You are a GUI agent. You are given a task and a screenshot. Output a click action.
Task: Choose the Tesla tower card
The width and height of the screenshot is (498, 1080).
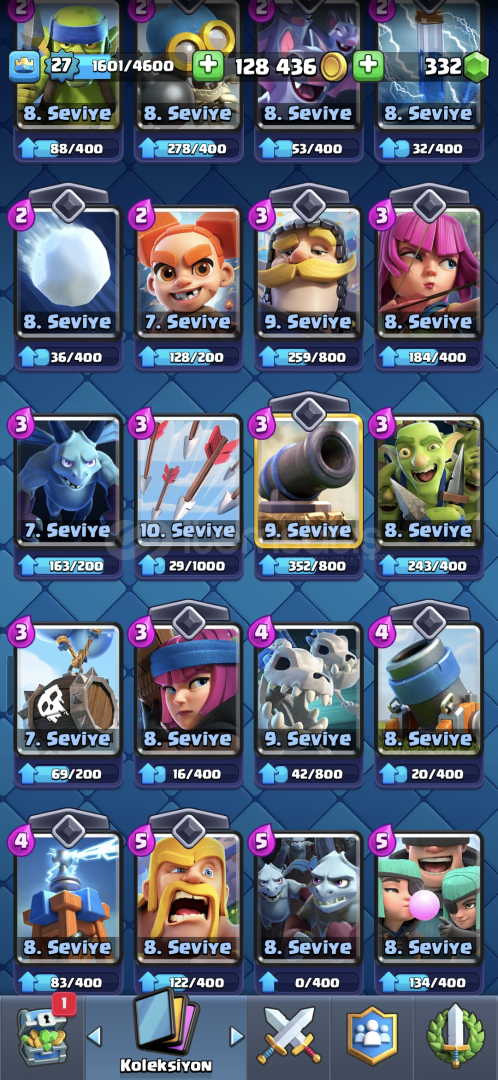[x=69, y=898]
